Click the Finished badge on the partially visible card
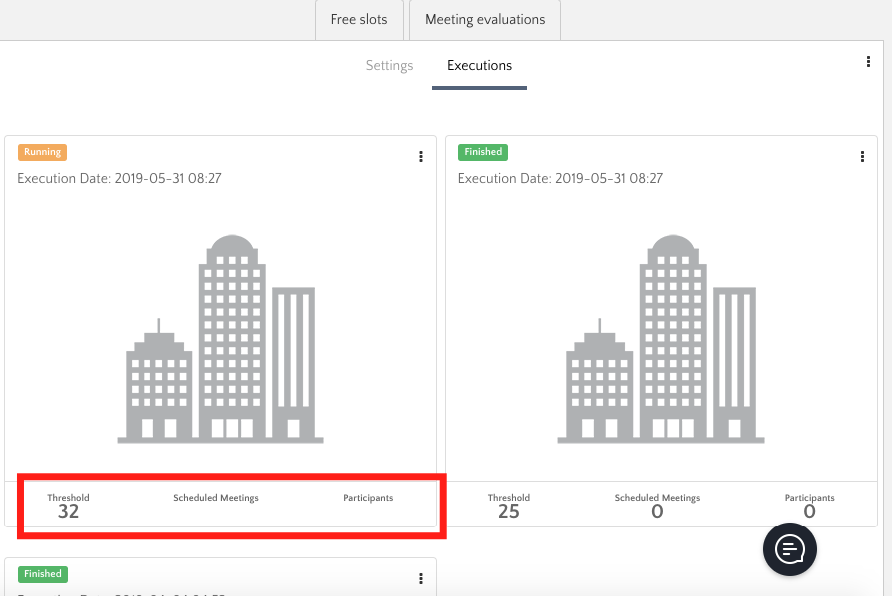Viewport: 892px width, 596px height. coord(42,574)
